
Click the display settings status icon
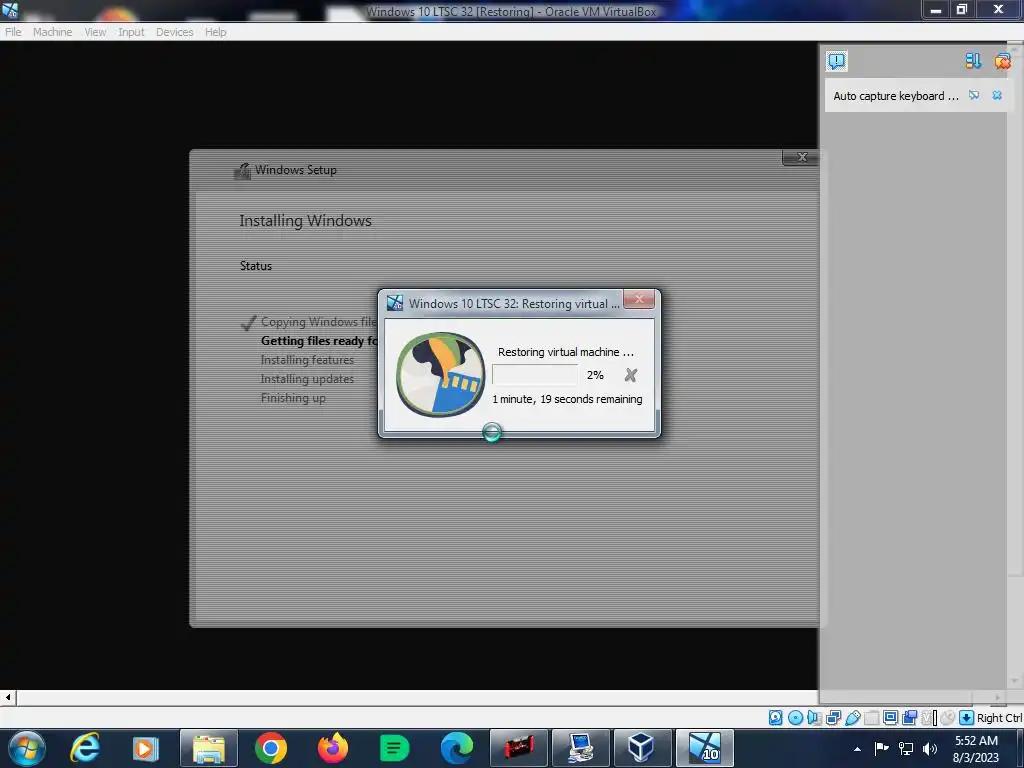tap(890, 718)
